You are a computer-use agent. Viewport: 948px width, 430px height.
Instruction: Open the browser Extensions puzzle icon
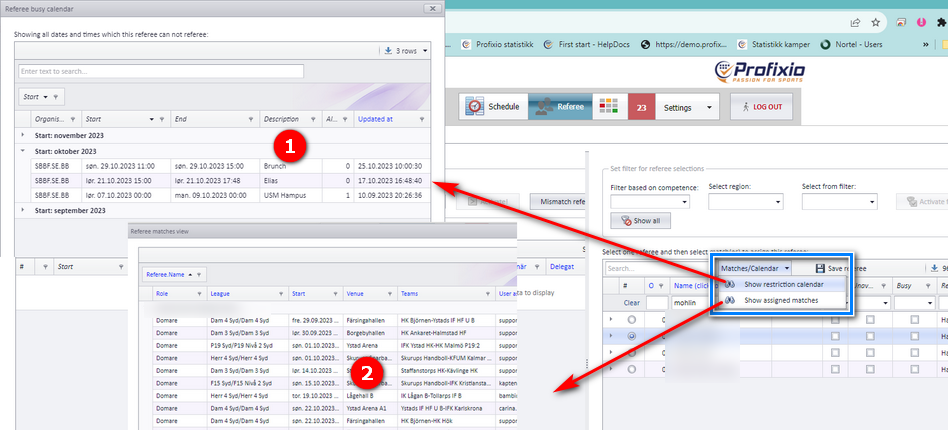(941, 23)
